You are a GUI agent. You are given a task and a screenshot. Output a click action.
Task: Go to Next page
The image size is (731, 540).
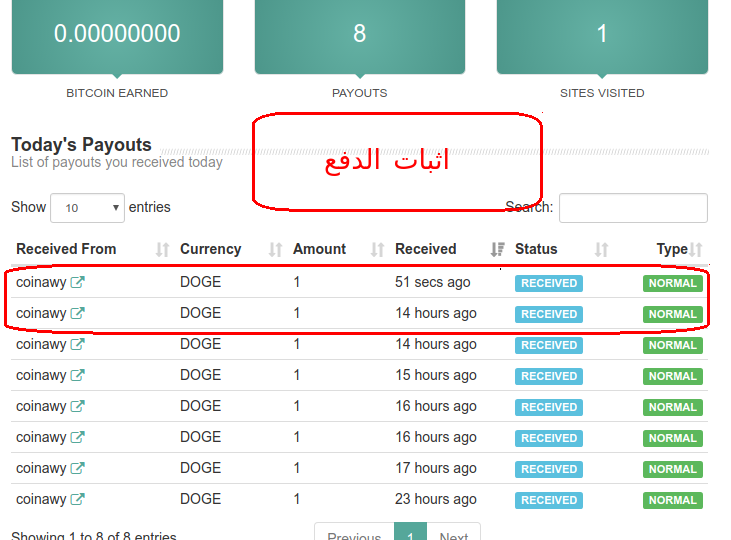pos(454,534)
